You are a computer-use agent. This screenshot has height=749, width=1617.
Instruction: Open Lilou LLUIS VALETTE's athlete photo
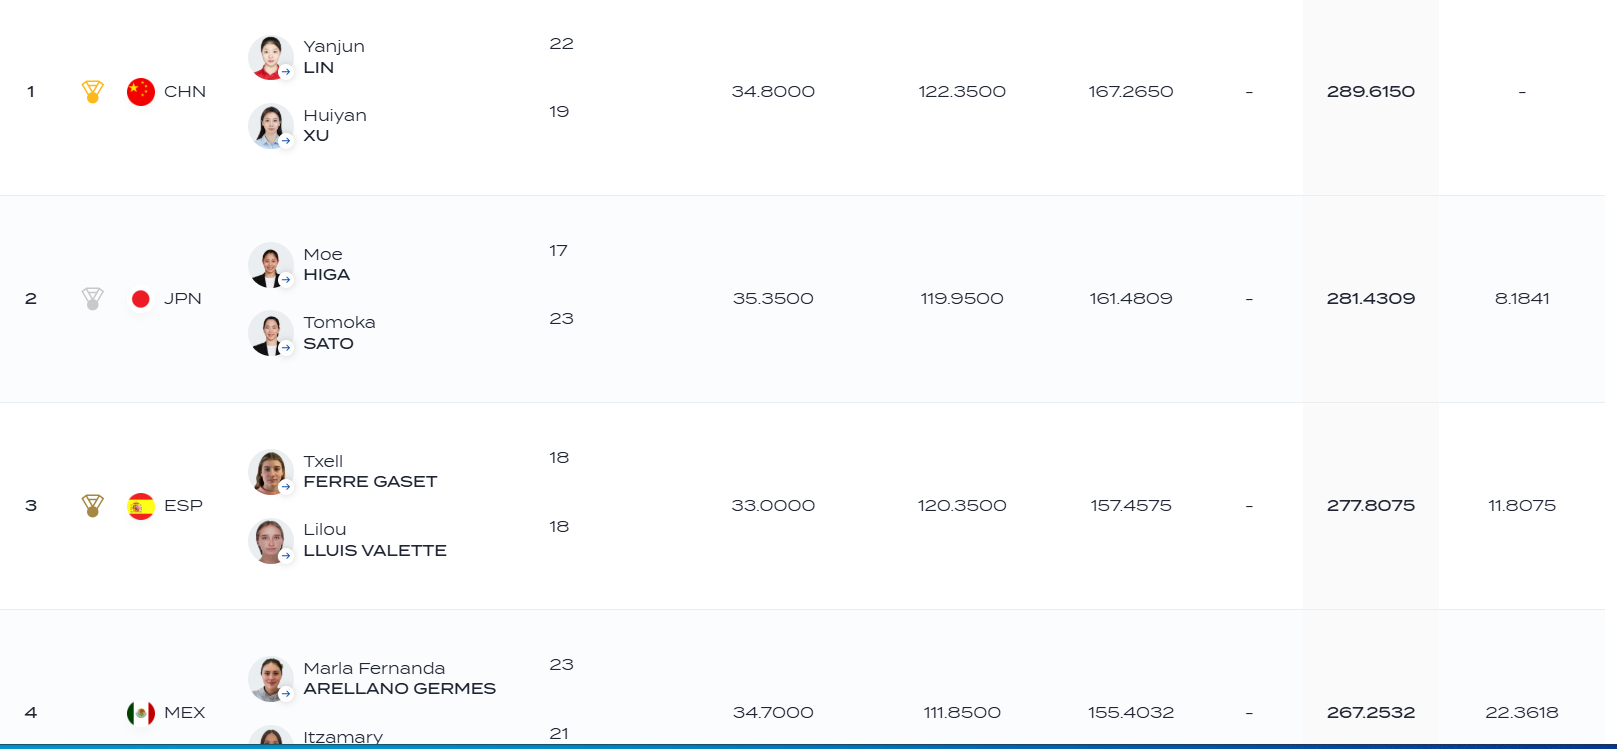click(x=270, y=540)
